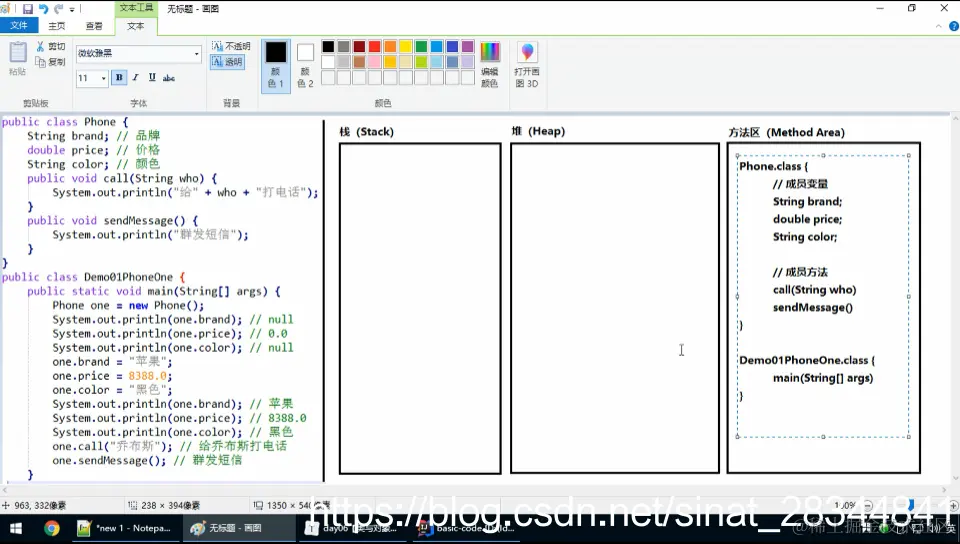Screen dimensions: 960x544
Task: Click the zoom in plus button
Action: tap(954, 505)
